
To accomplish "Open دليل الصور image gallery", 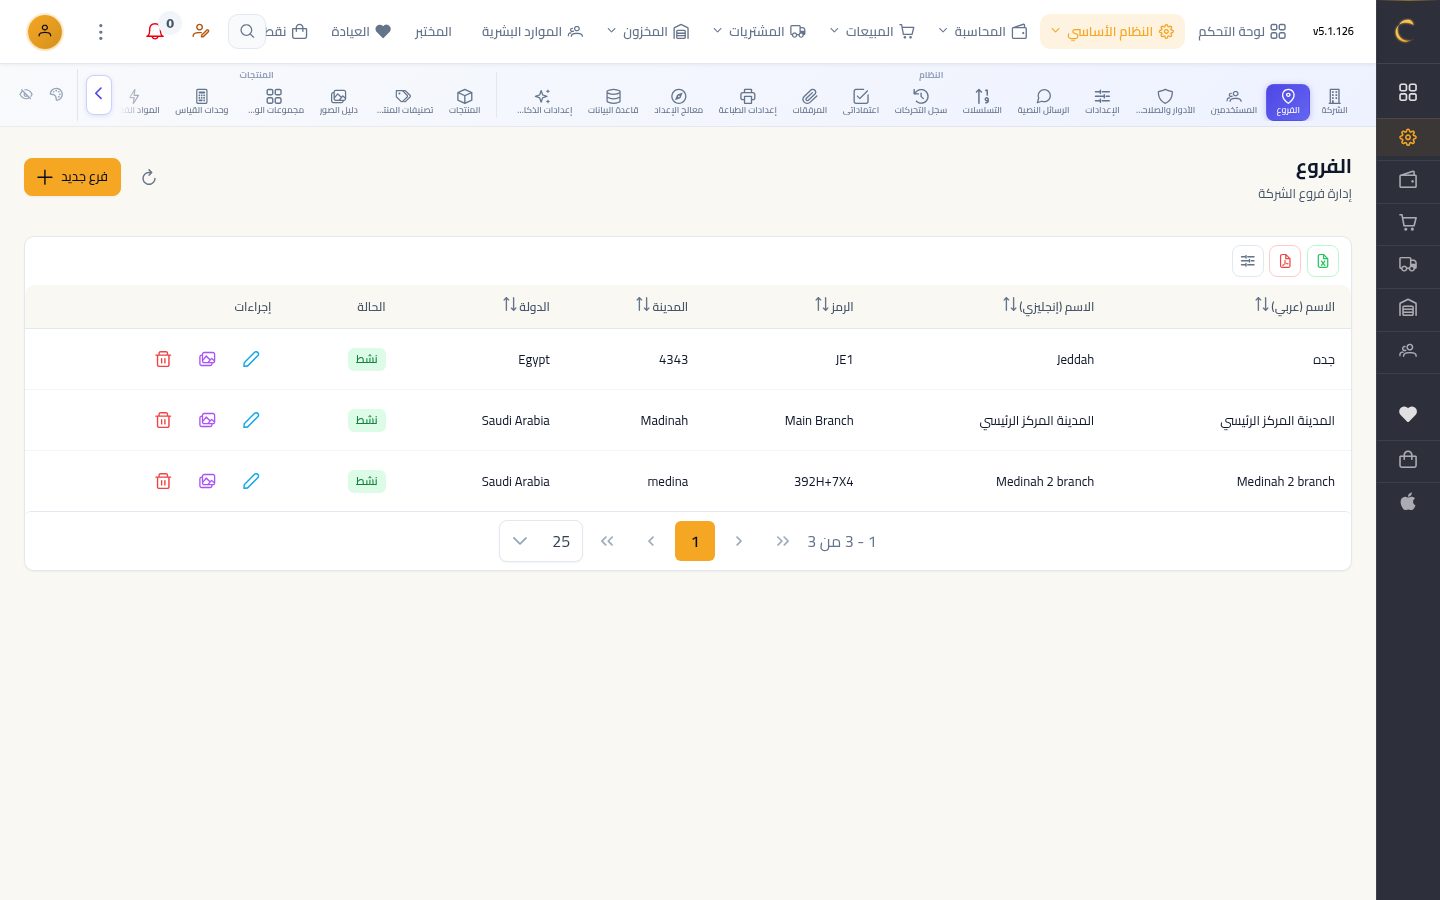I will click(x=338, y=101).
